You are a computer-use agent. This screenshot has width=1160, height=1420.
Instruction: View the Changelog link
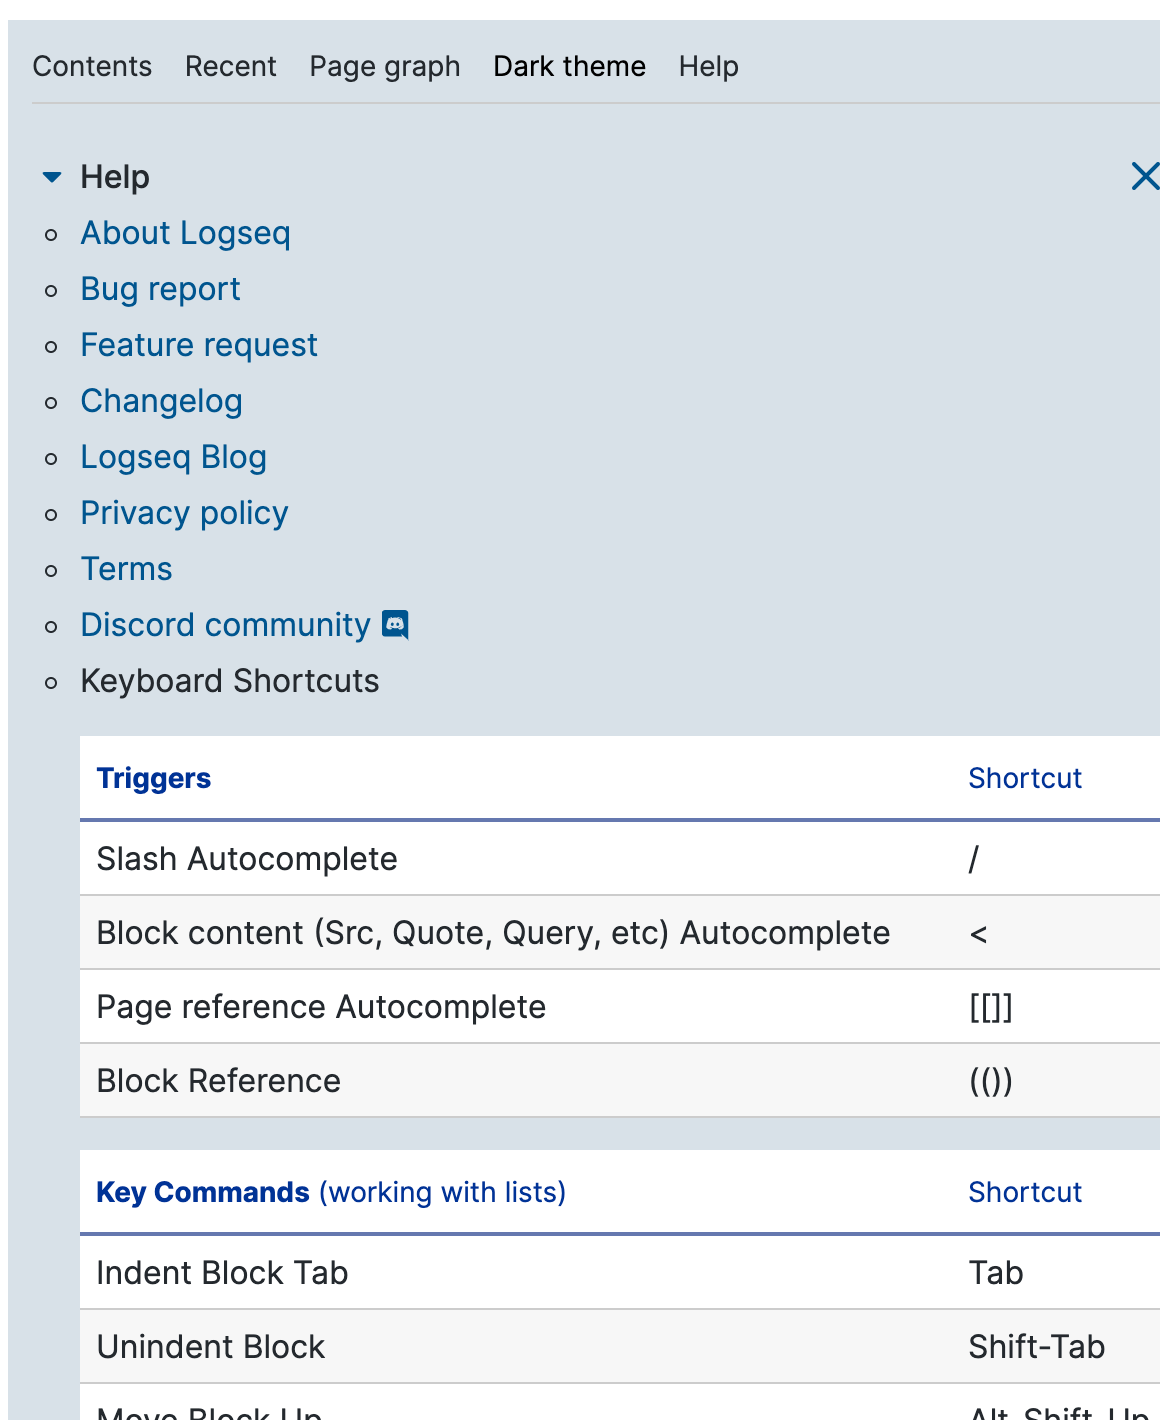click(161, 401)
